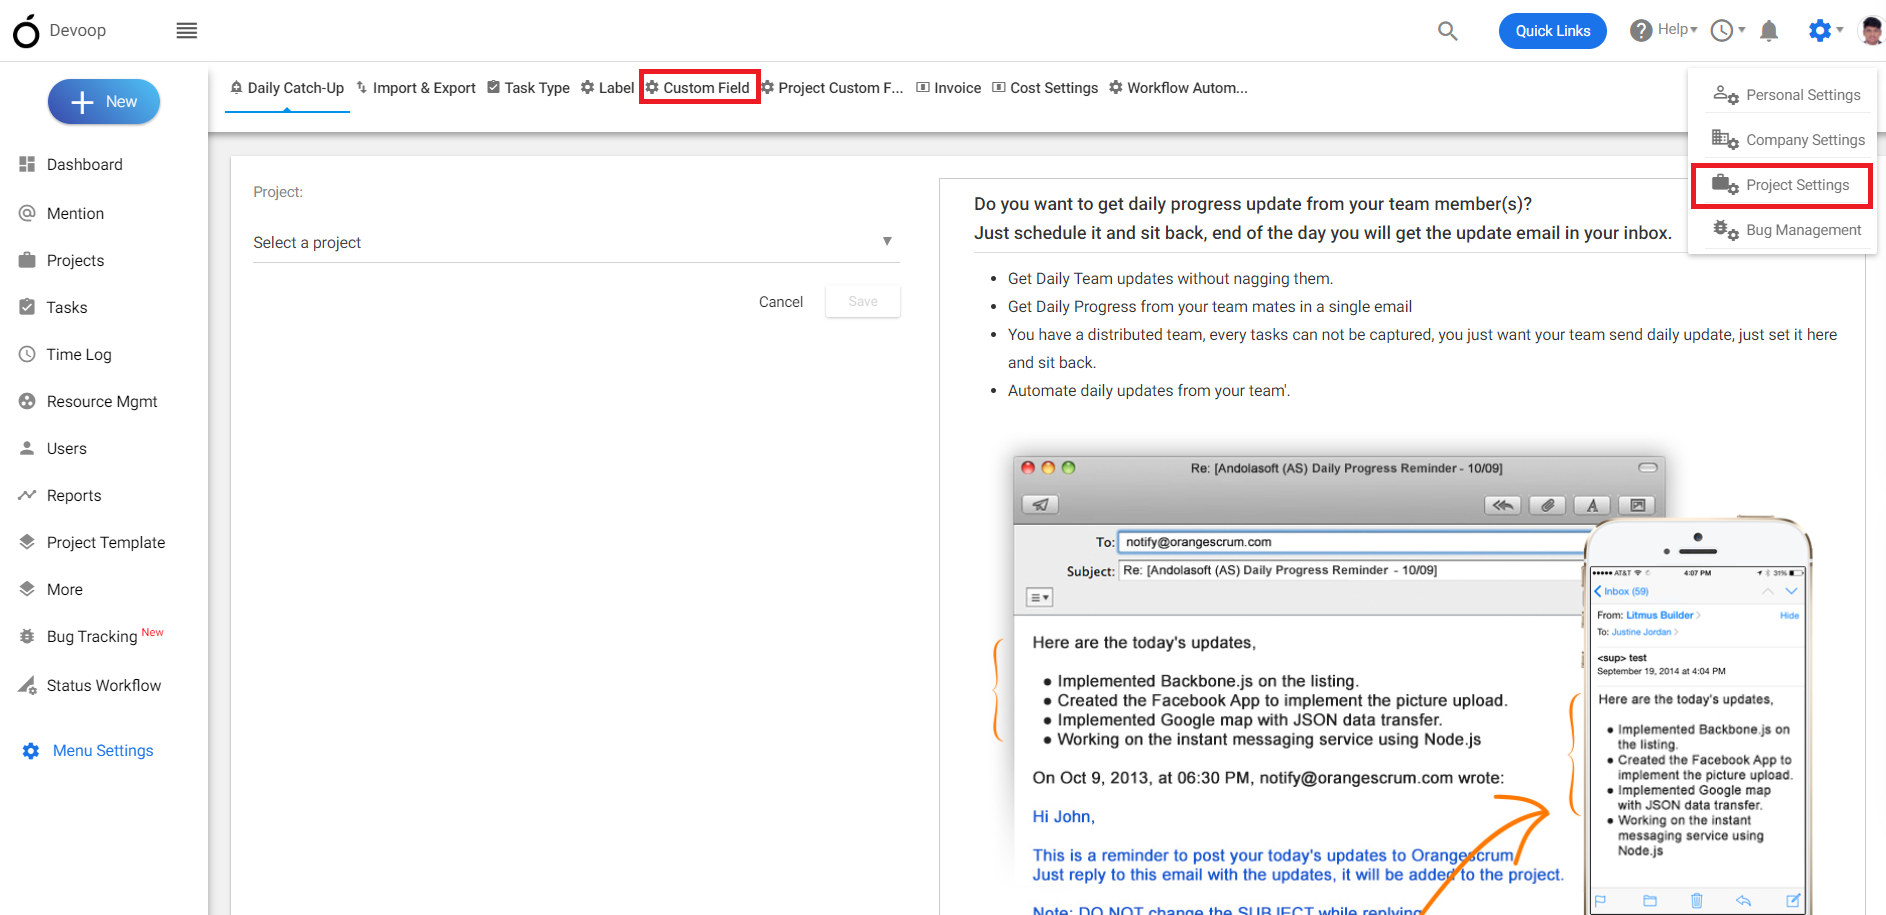Click the Quick Links button
The height and width of the screenshot is (915, 1886).
tap(1552, 31)
